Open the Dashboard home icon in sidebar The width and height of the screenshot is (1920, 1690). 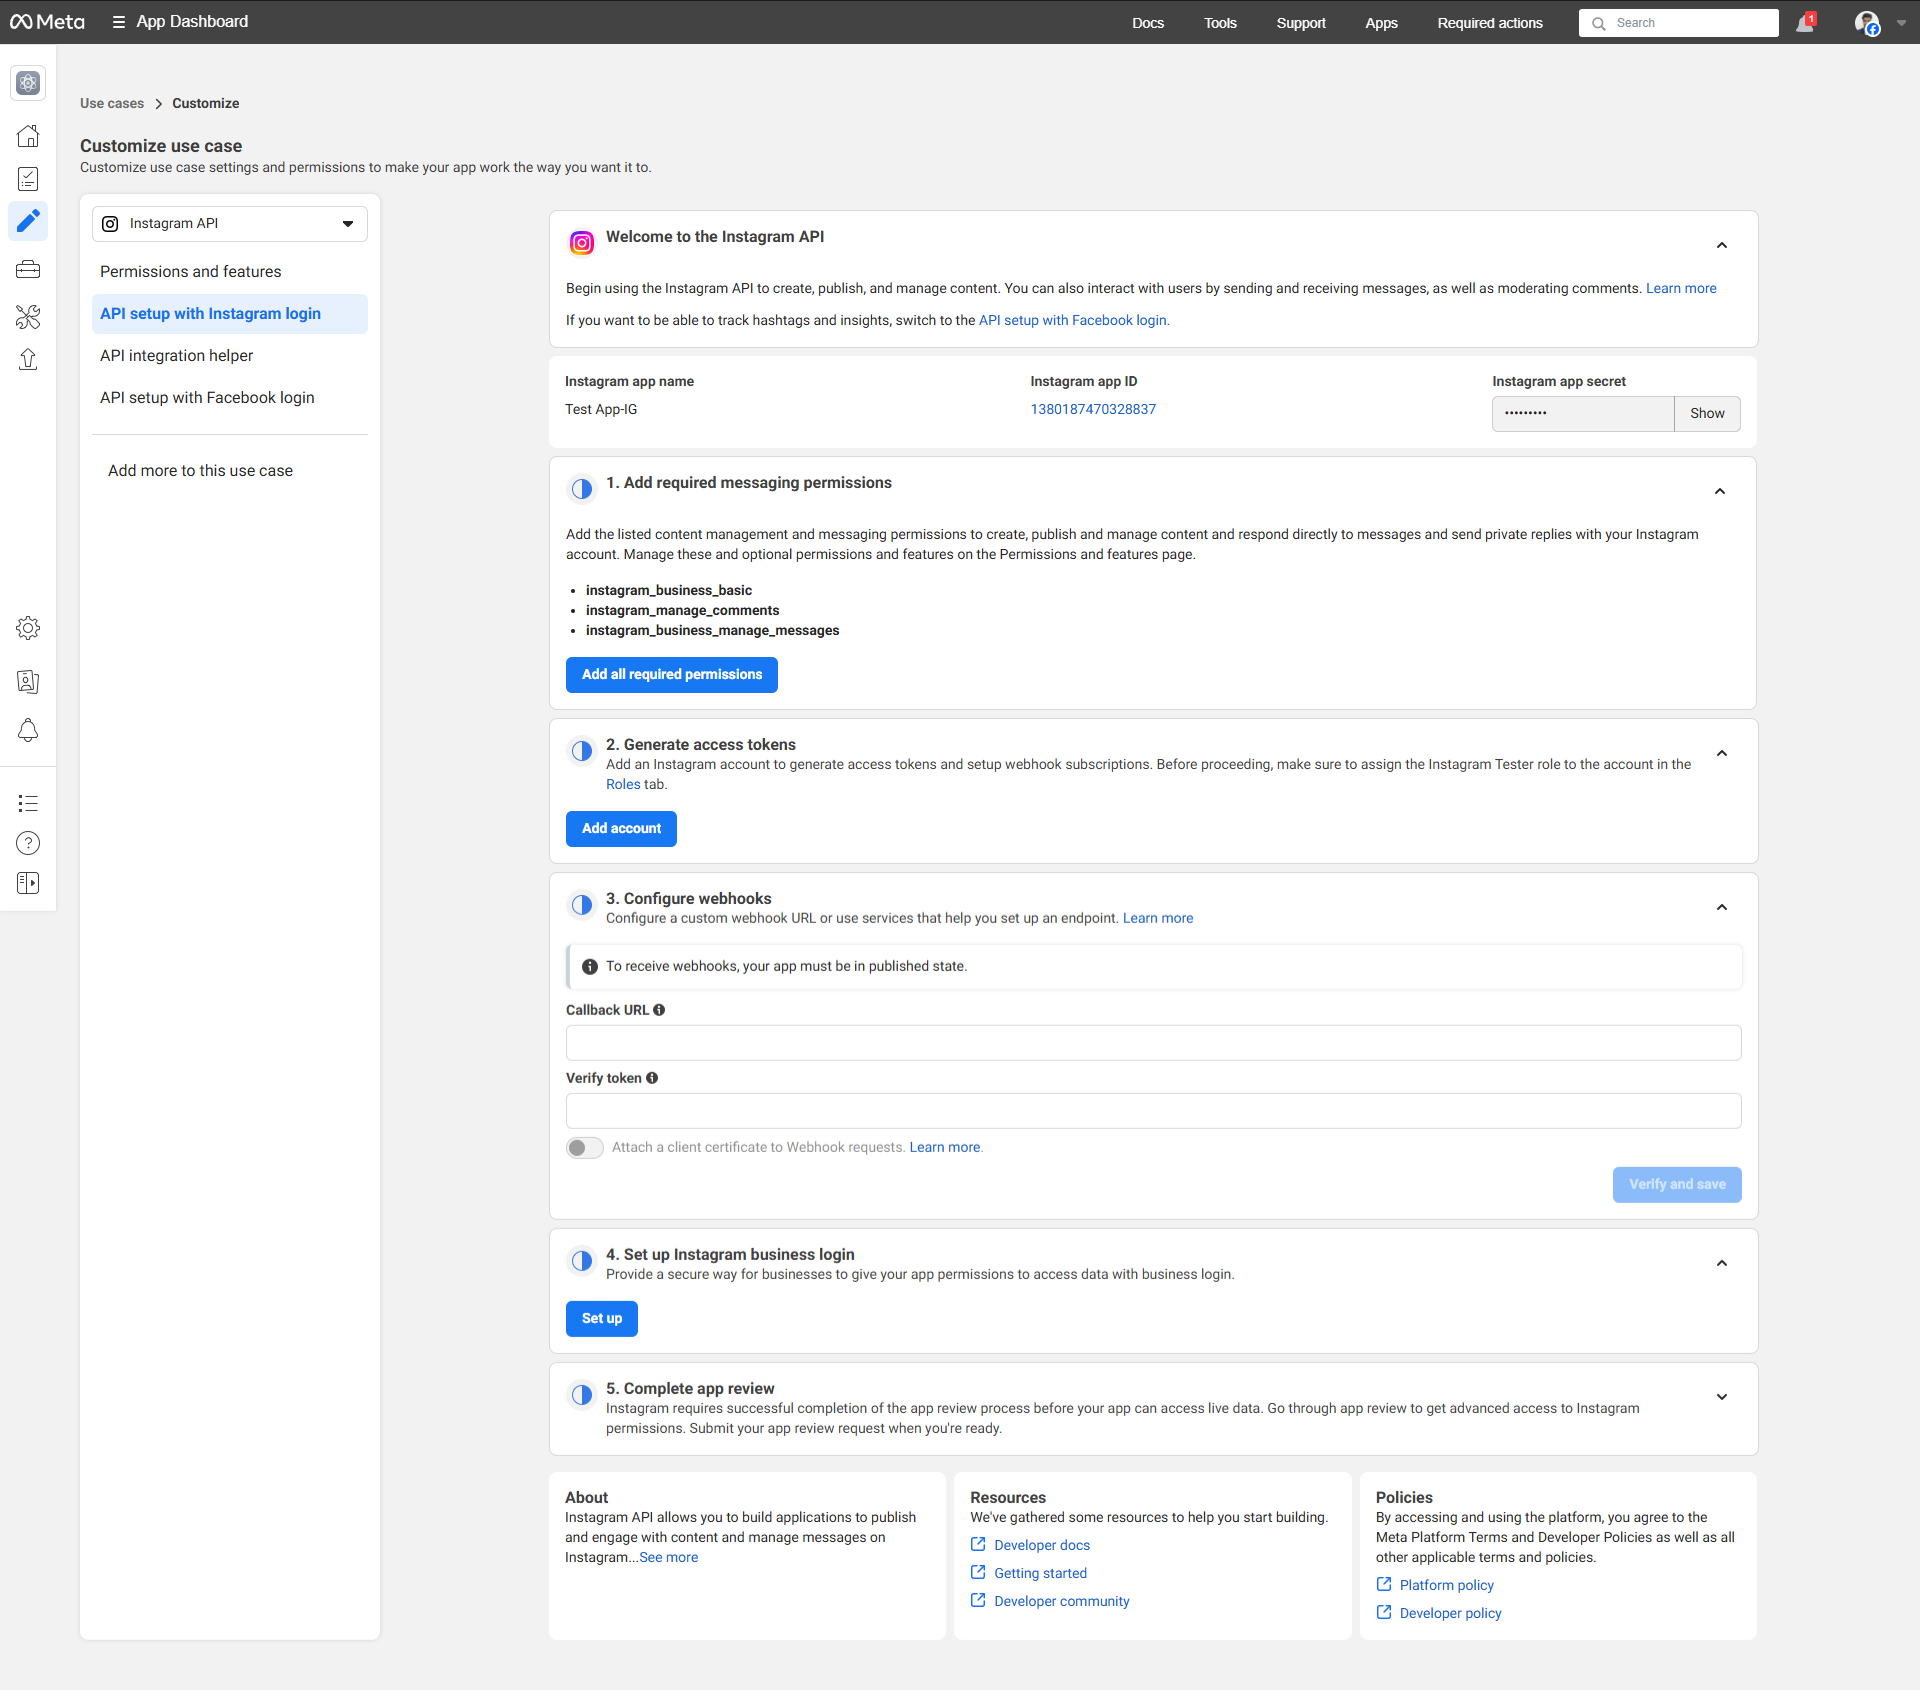27,135
